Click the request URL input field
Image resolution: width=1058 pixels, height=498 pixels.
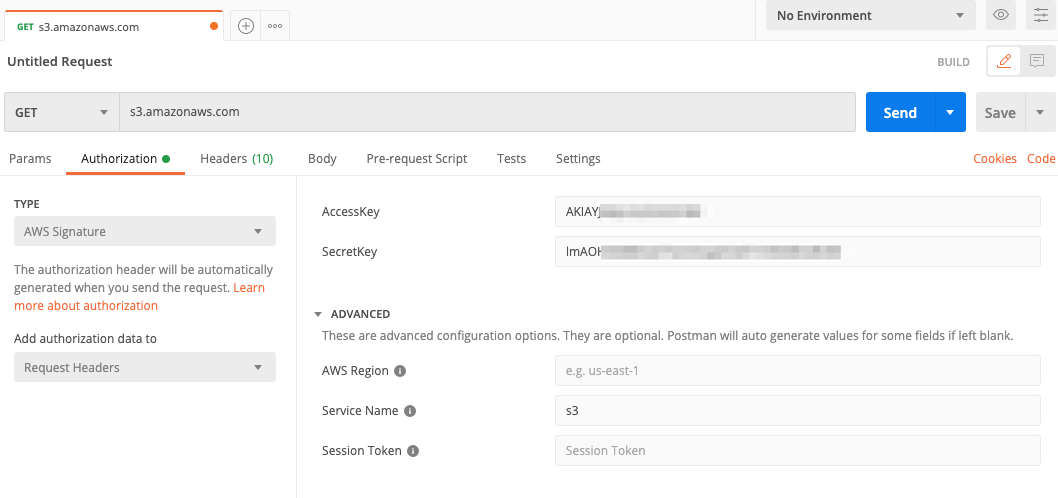487,112
